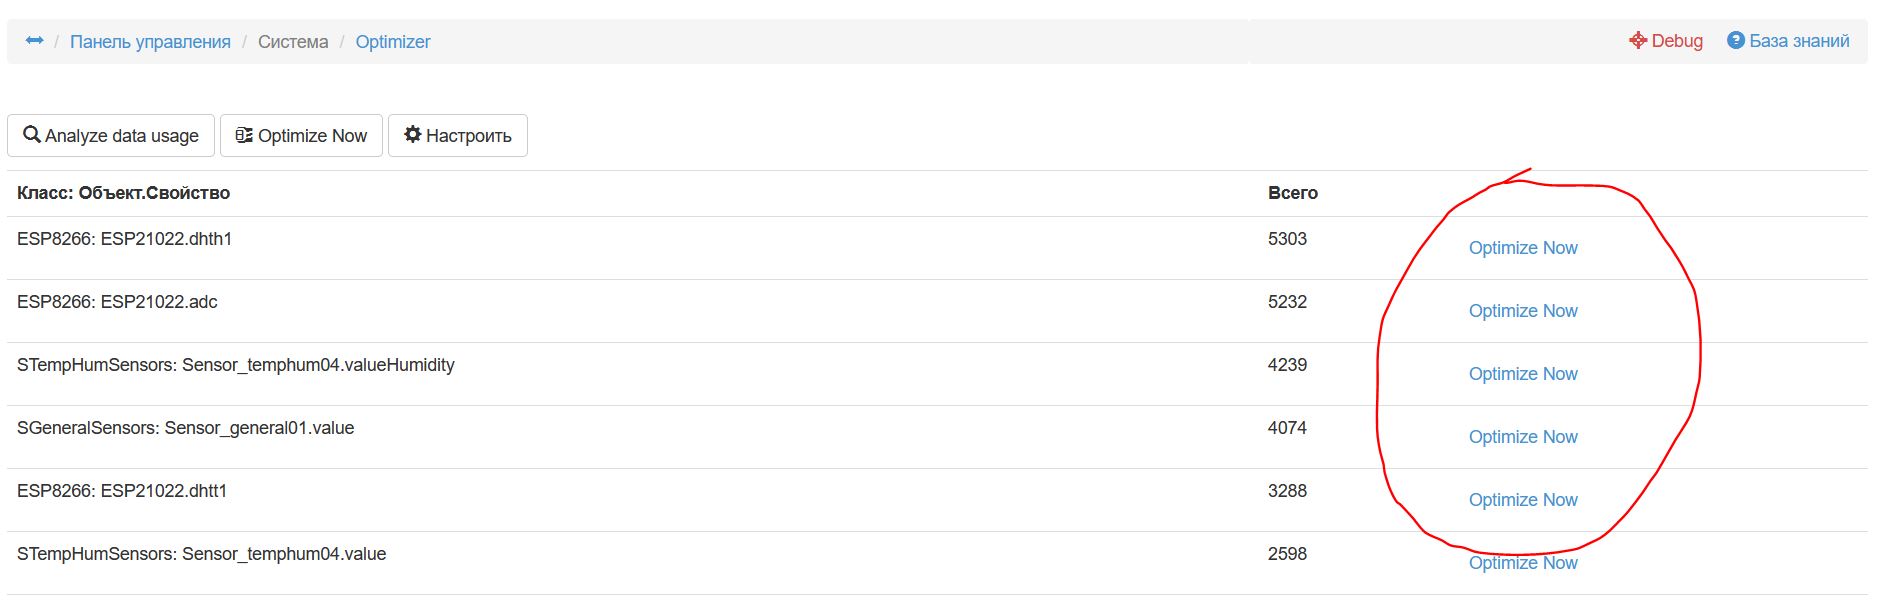
Task: Optimize Now for ESP21022.dhth1 row
Action: 1522,248
